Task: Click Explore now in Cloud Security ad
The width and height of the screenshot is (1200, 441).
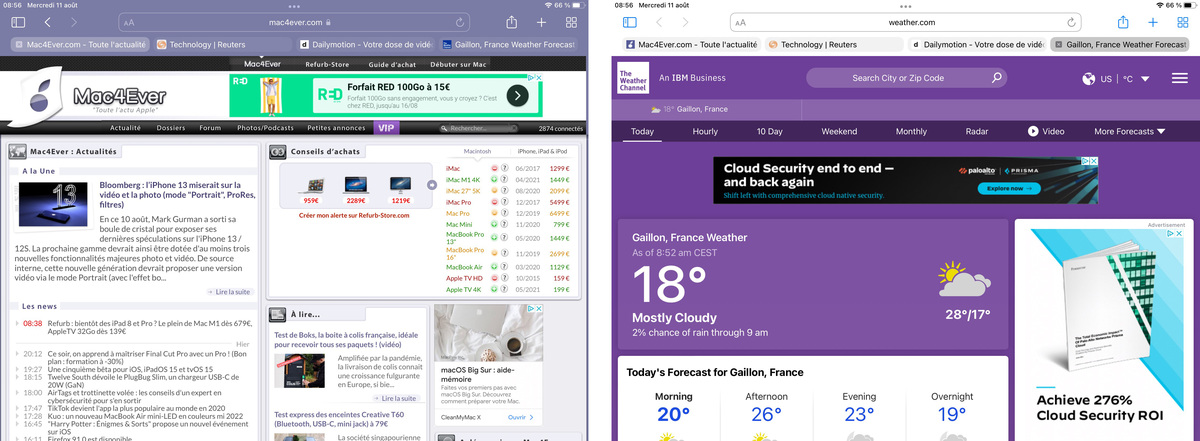Action: (x=1010, y=188)
